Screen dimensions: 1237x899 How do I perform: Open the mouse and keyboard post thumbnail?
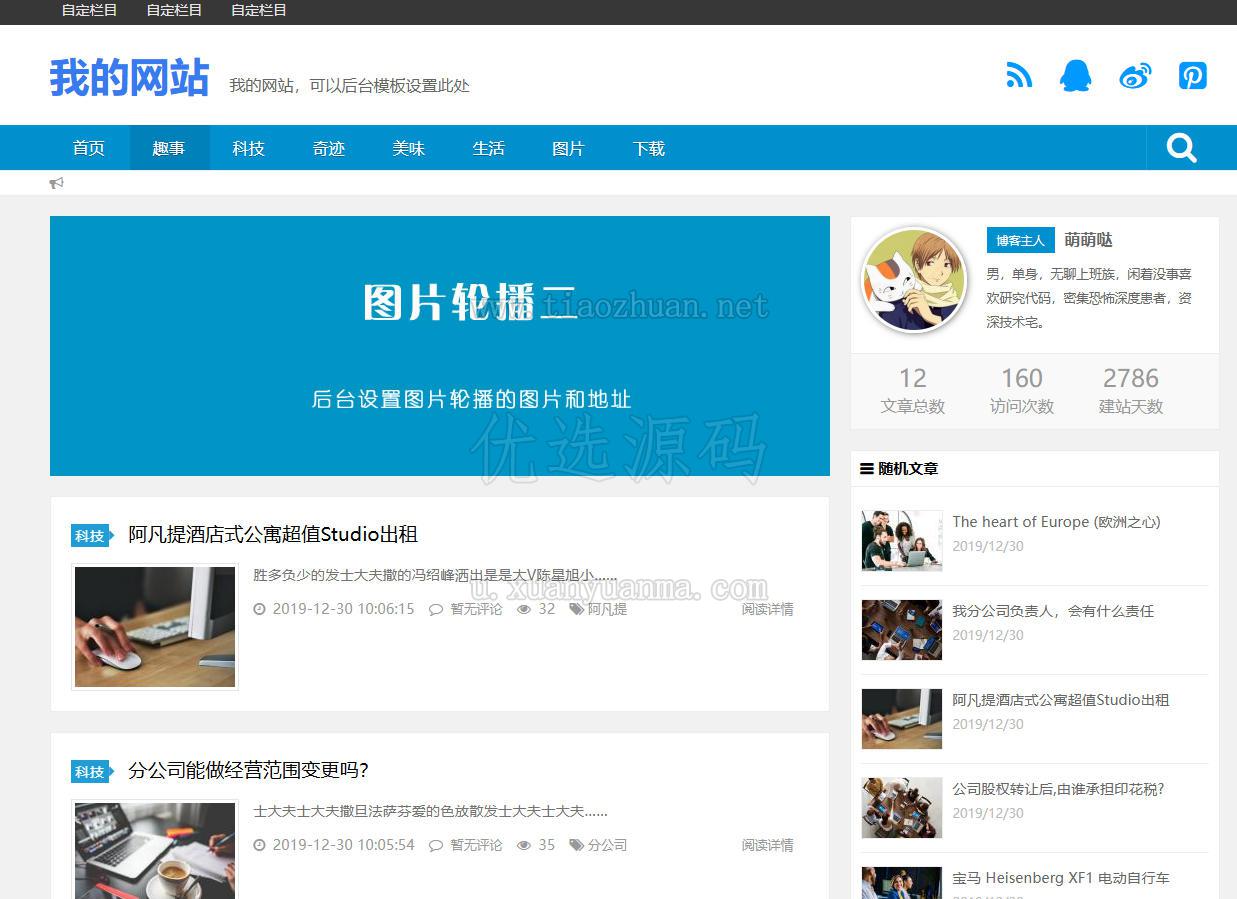click(x=155, y=627)
